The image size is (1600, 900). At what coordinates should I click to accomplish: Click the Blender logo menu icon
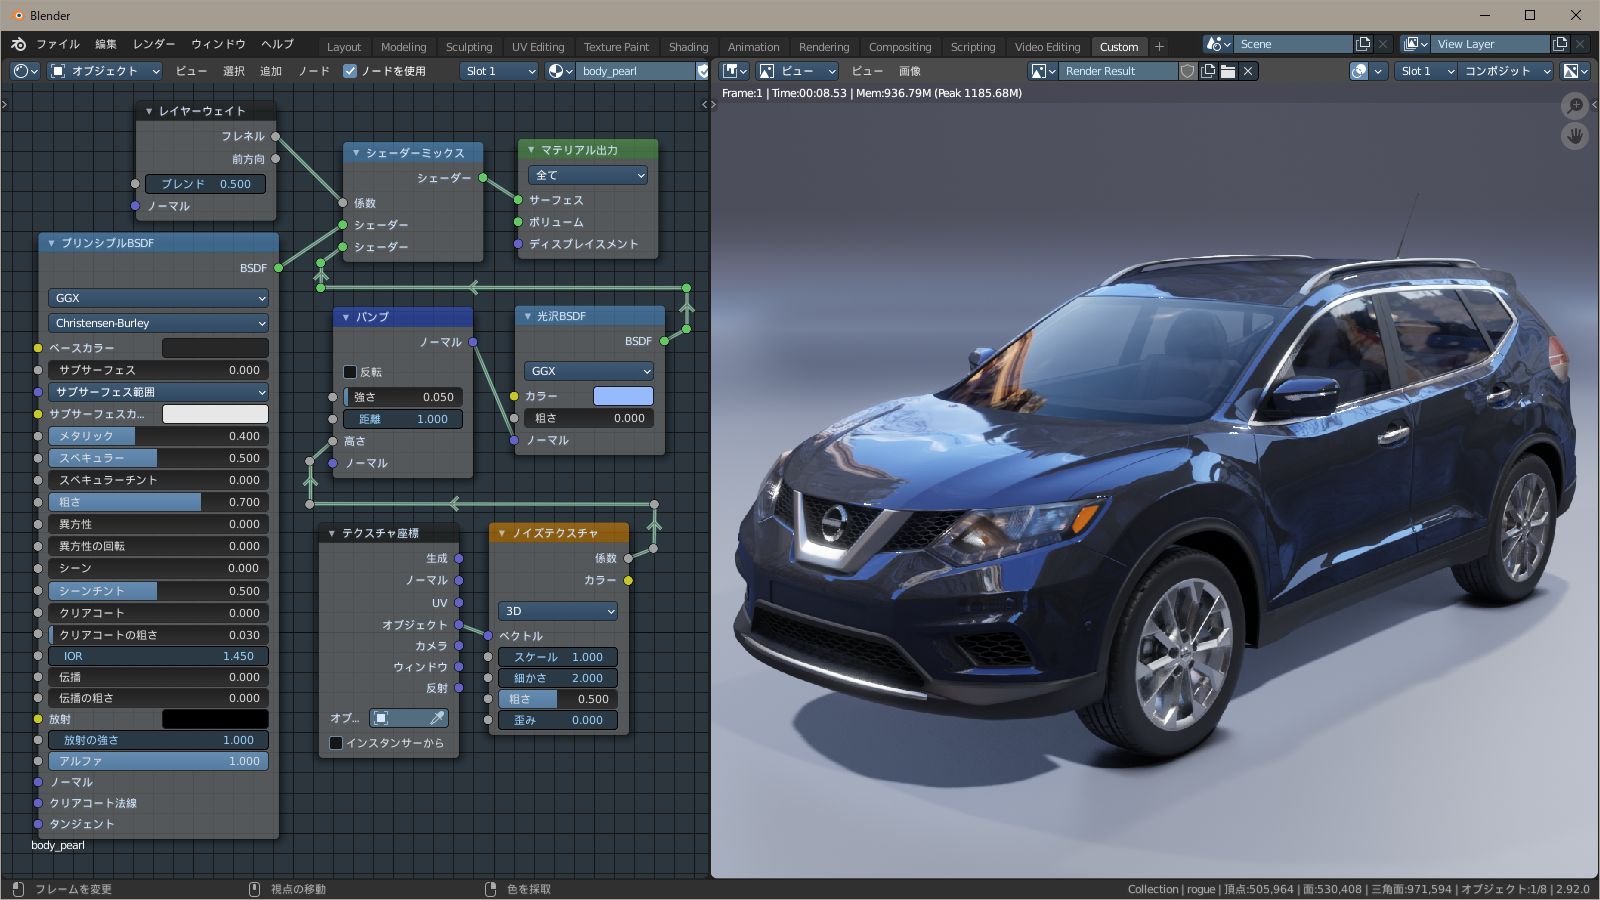point(18,44)
